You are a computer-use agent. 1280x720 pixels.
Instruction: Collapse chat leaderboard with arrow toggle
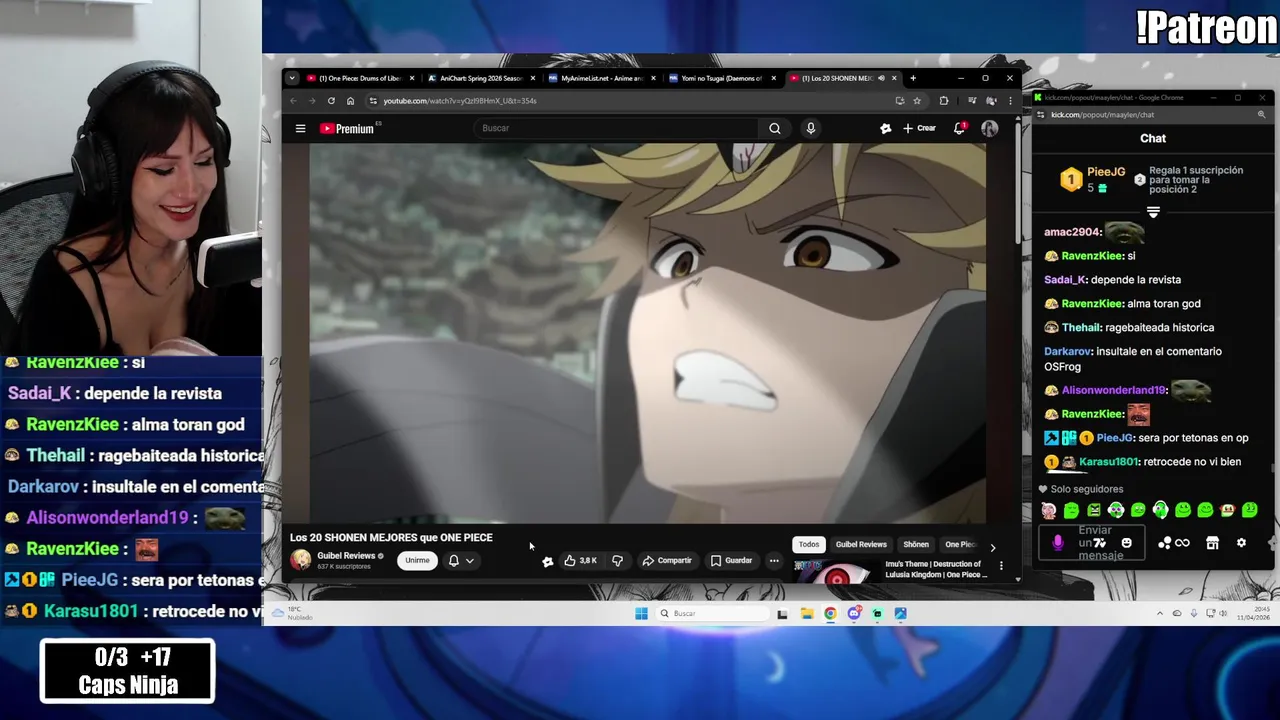tap(1153, 212)
